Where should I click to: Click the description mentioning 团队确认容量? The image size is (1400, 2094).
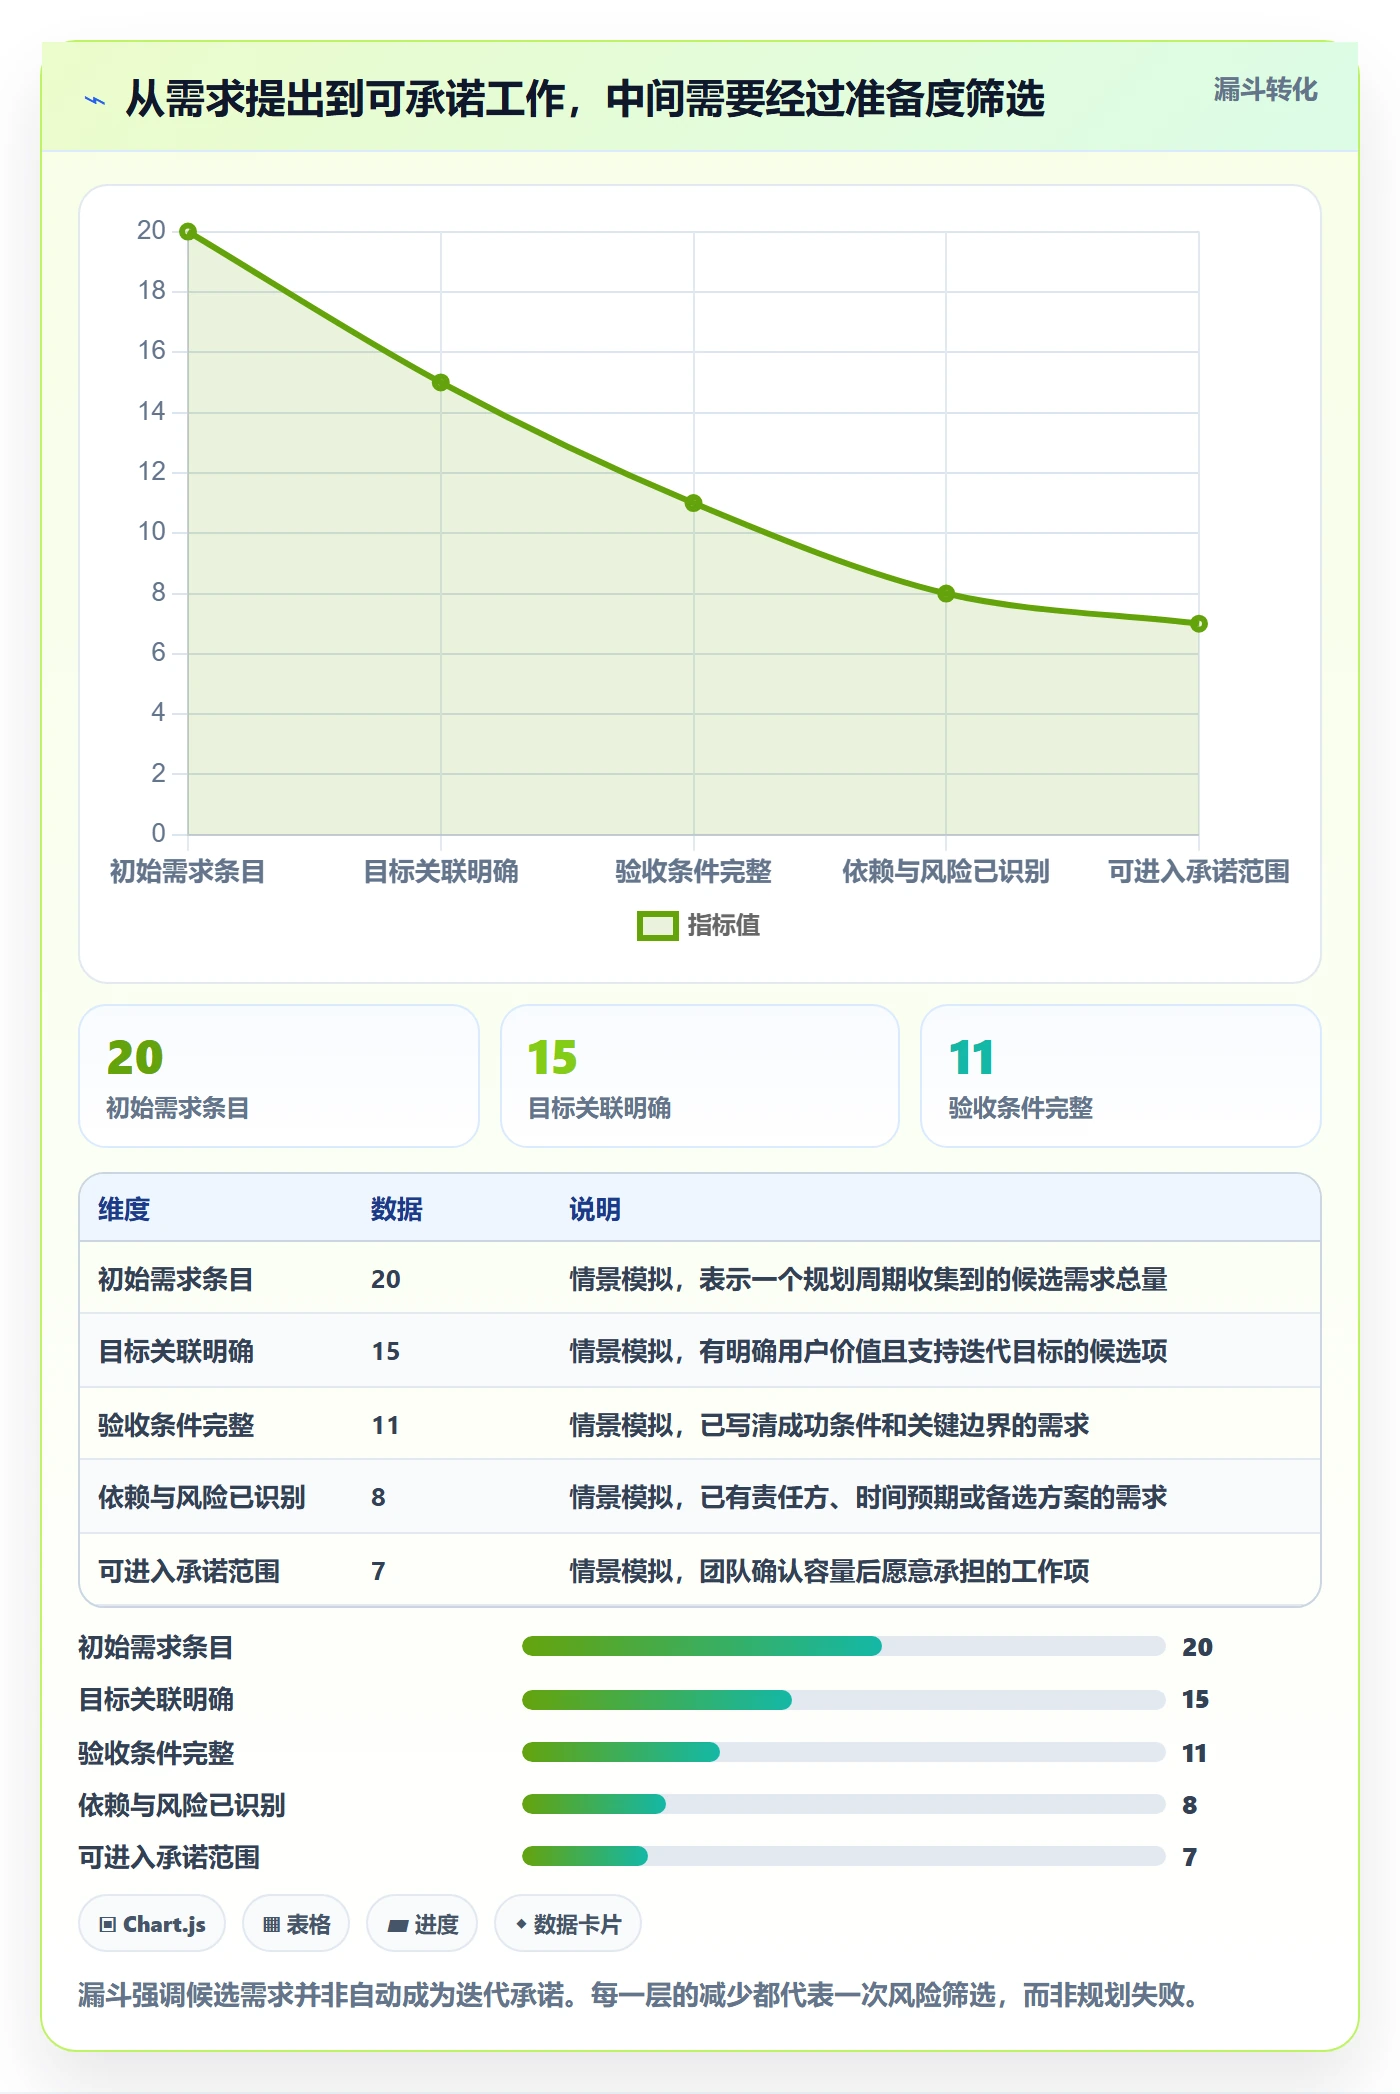pos(829,1571)
